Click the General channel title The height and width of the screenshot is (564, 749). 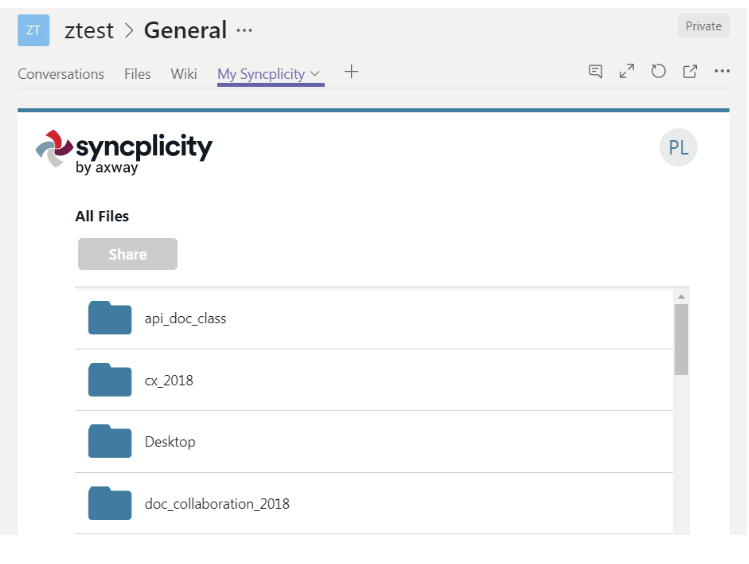pyautogui.click(x=185, y=31)
